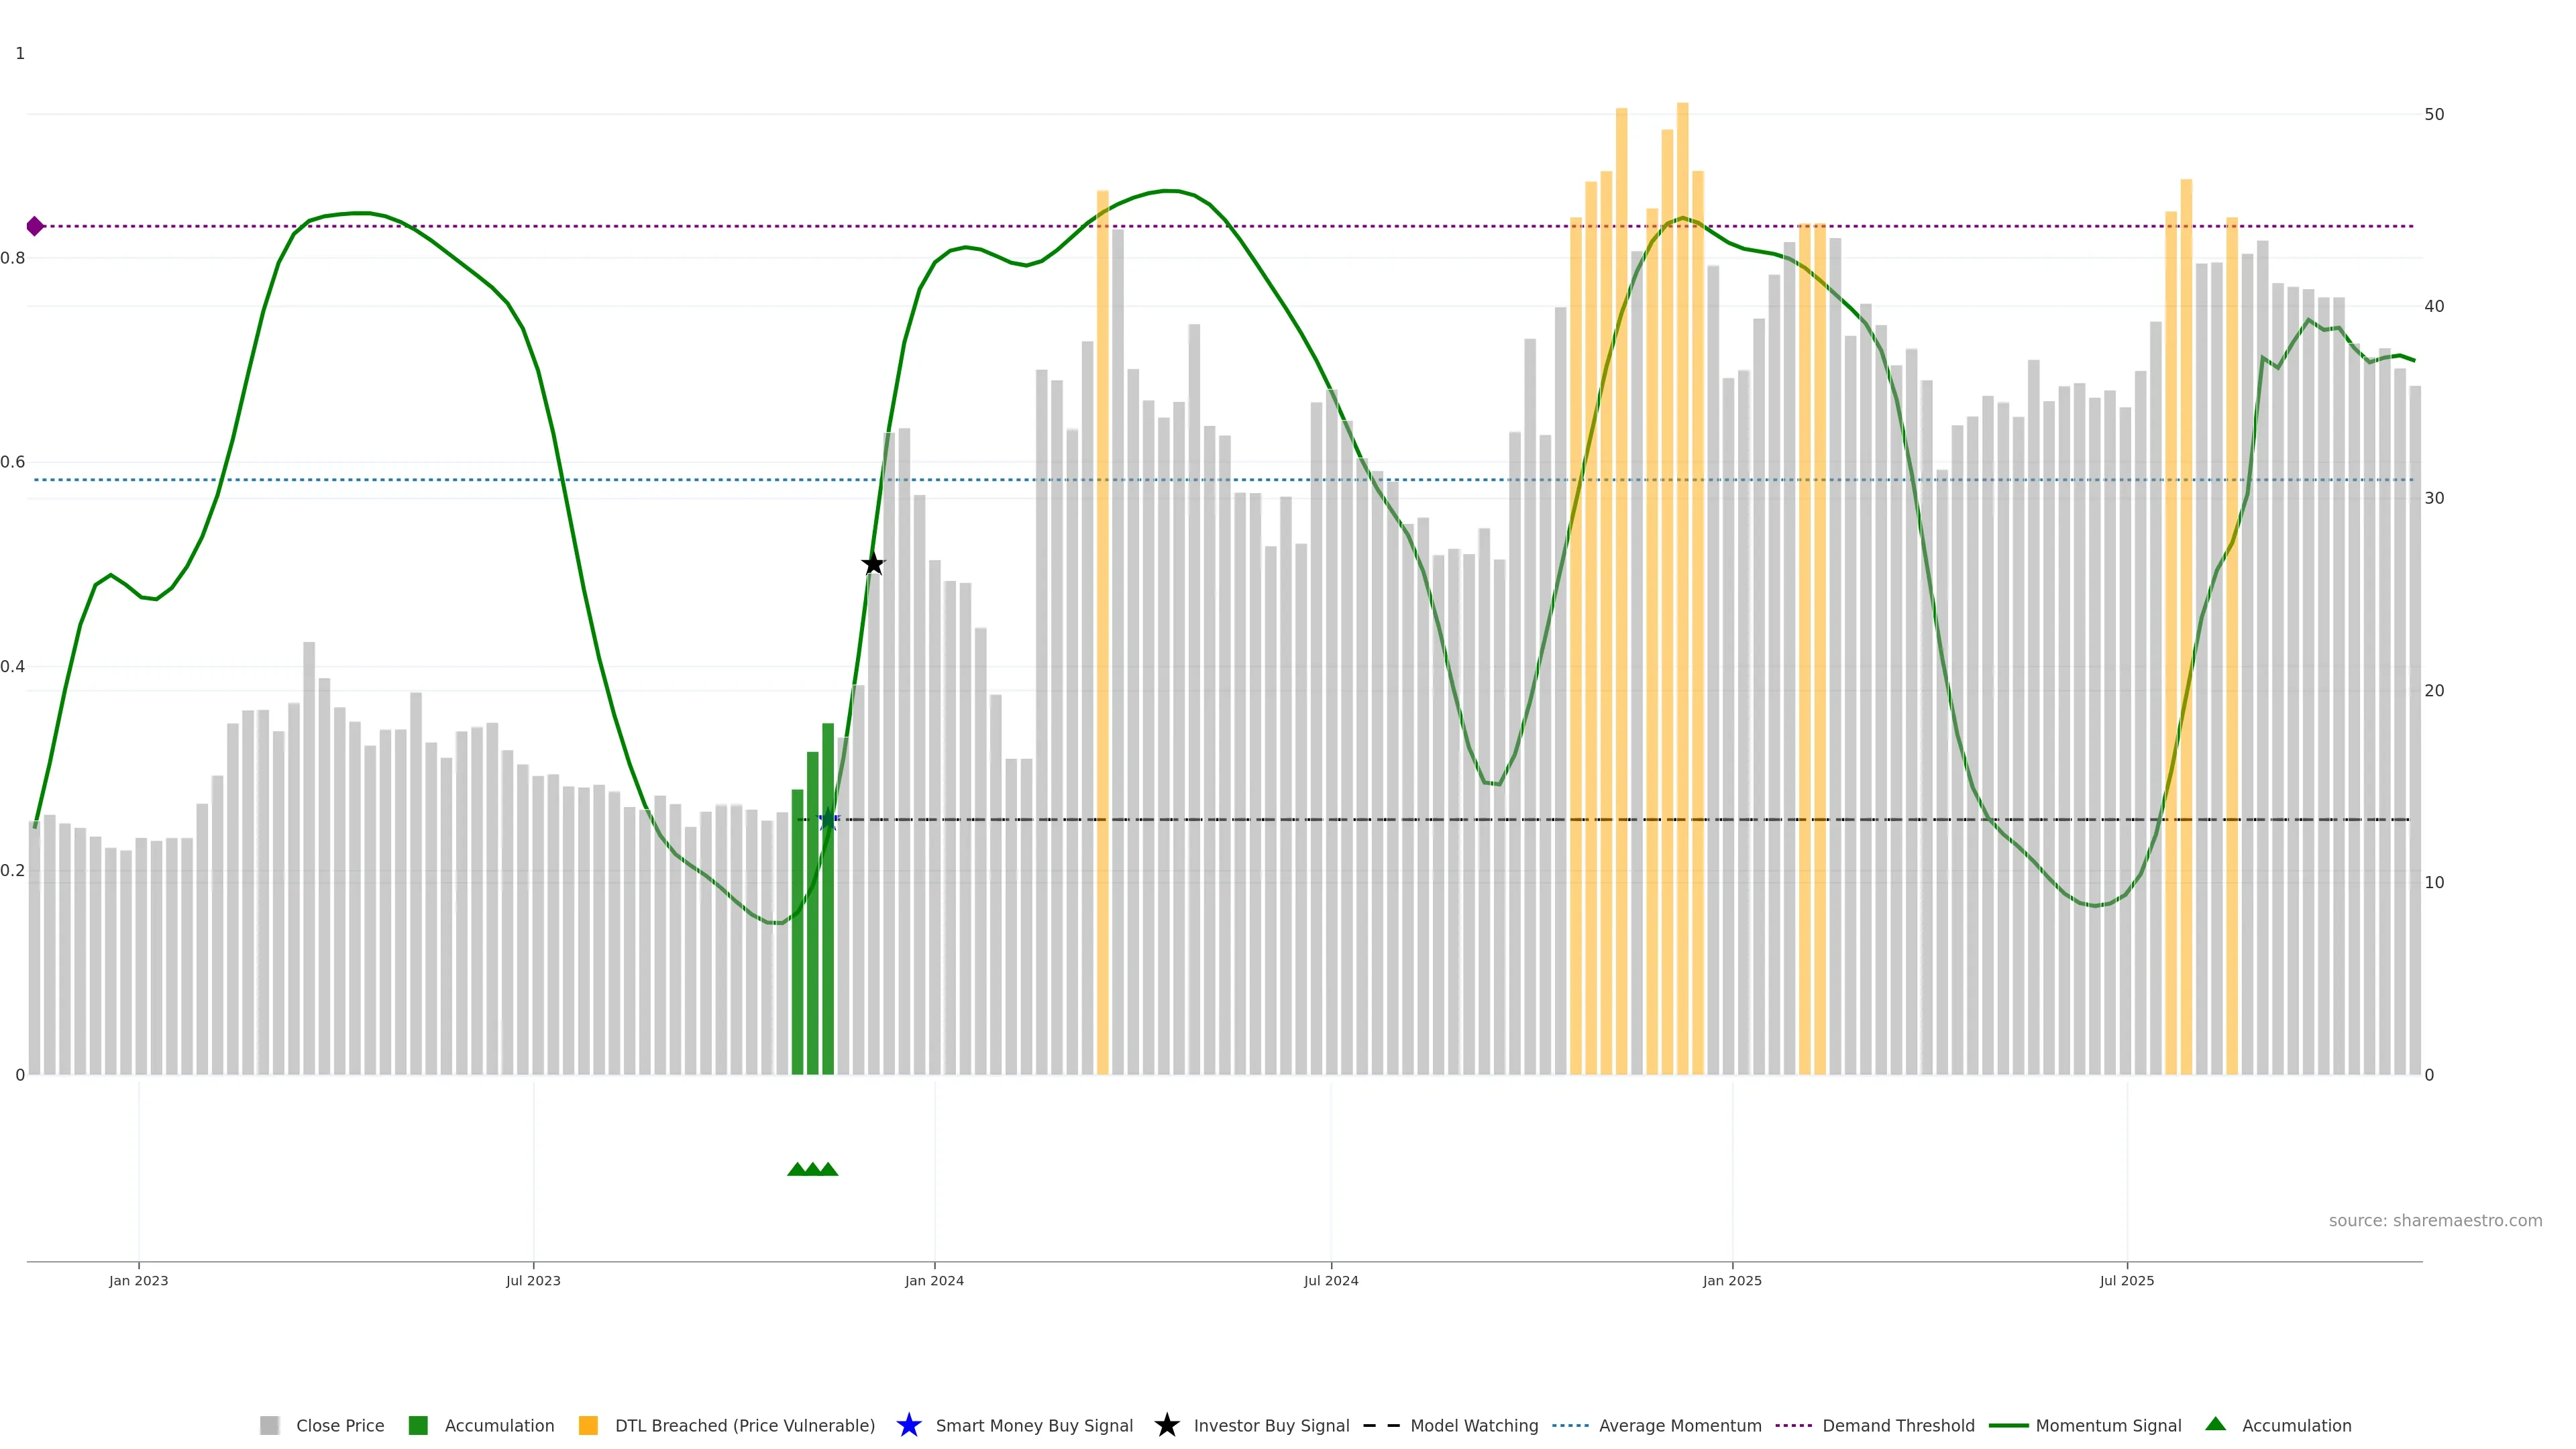The image size is (2576, 1449).
Task: Click the black star icon in legend
Action: point(1166,1425)
